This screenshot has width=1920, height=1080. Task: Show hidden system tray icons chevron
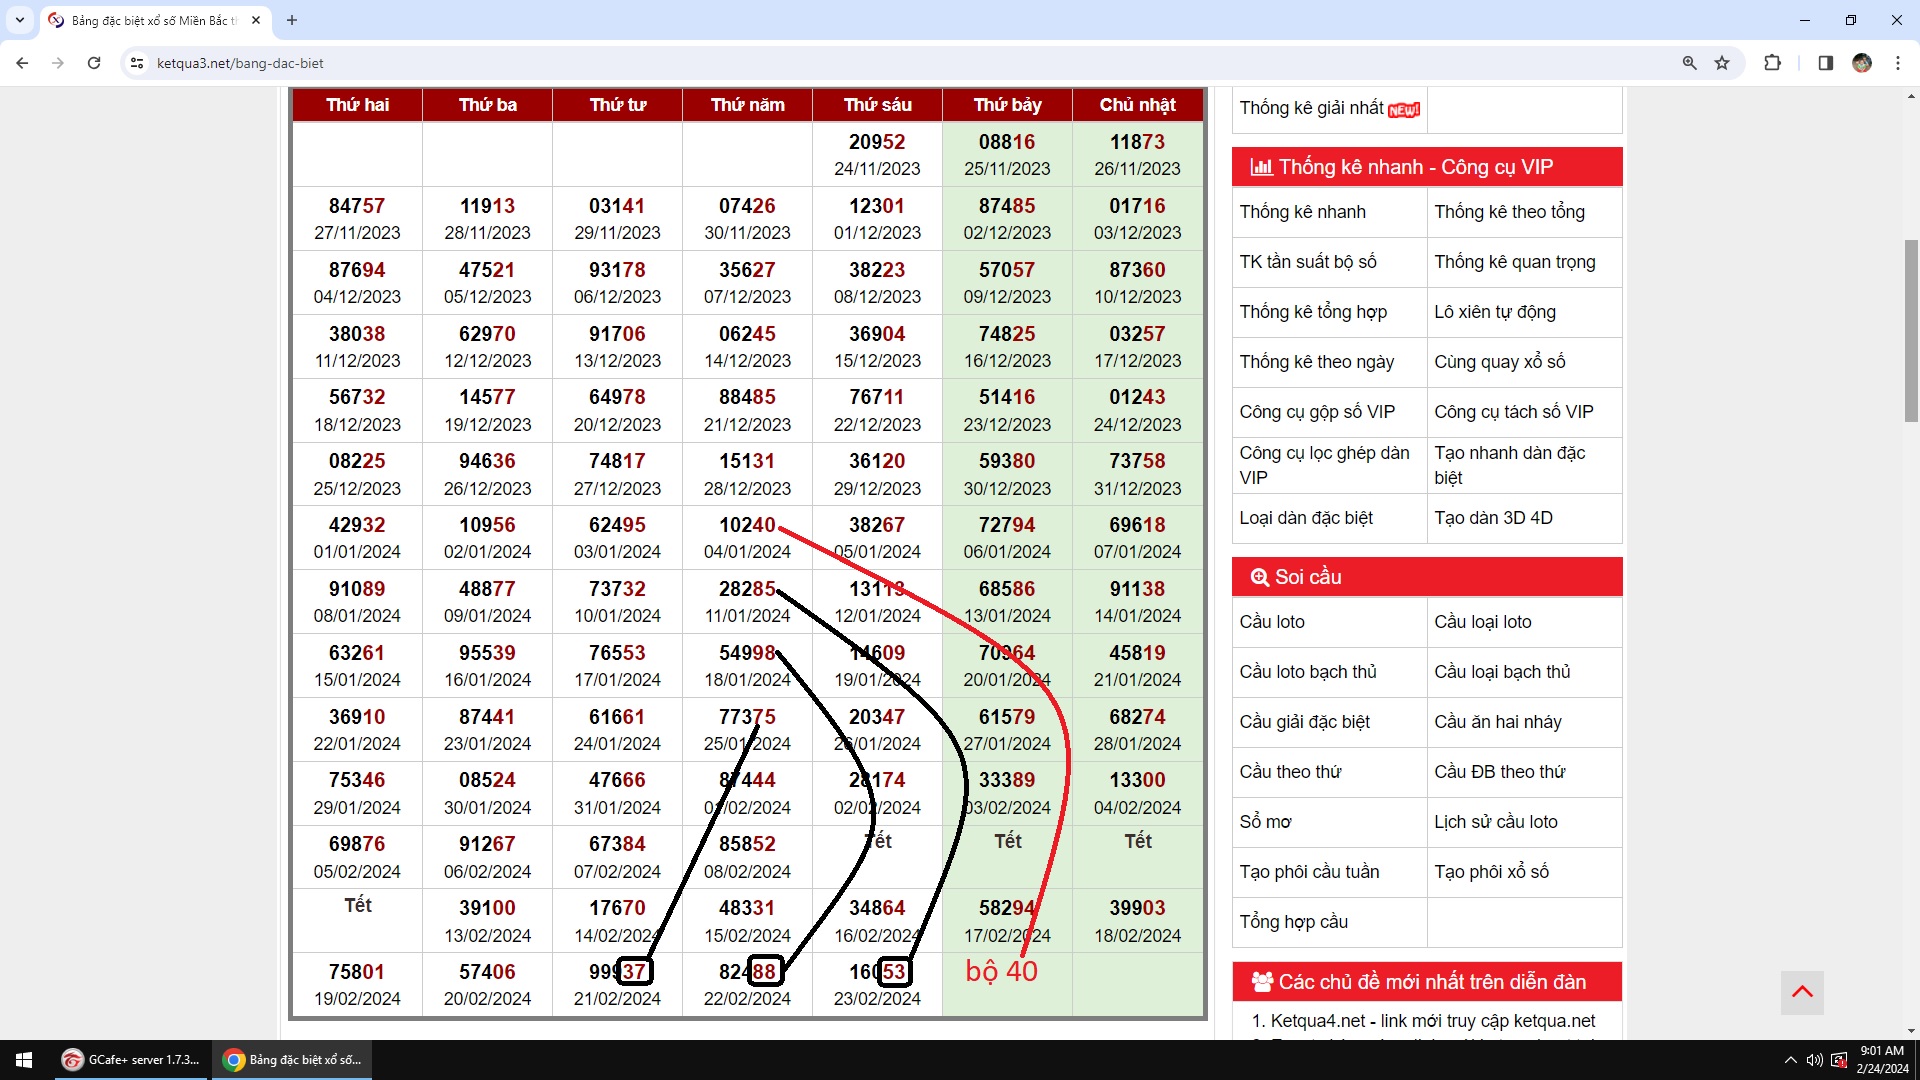[1790, 1060]
